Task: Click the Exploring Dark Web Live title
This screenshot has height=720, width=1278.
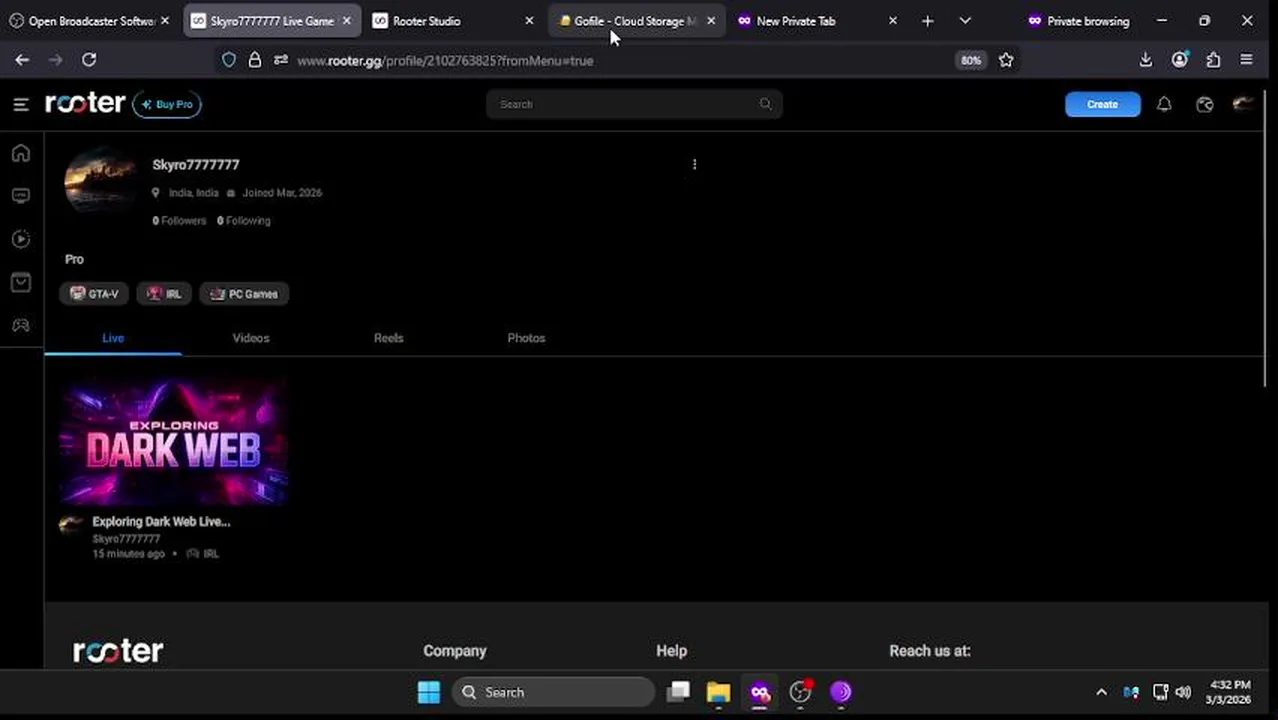Action: click(161, 521)
